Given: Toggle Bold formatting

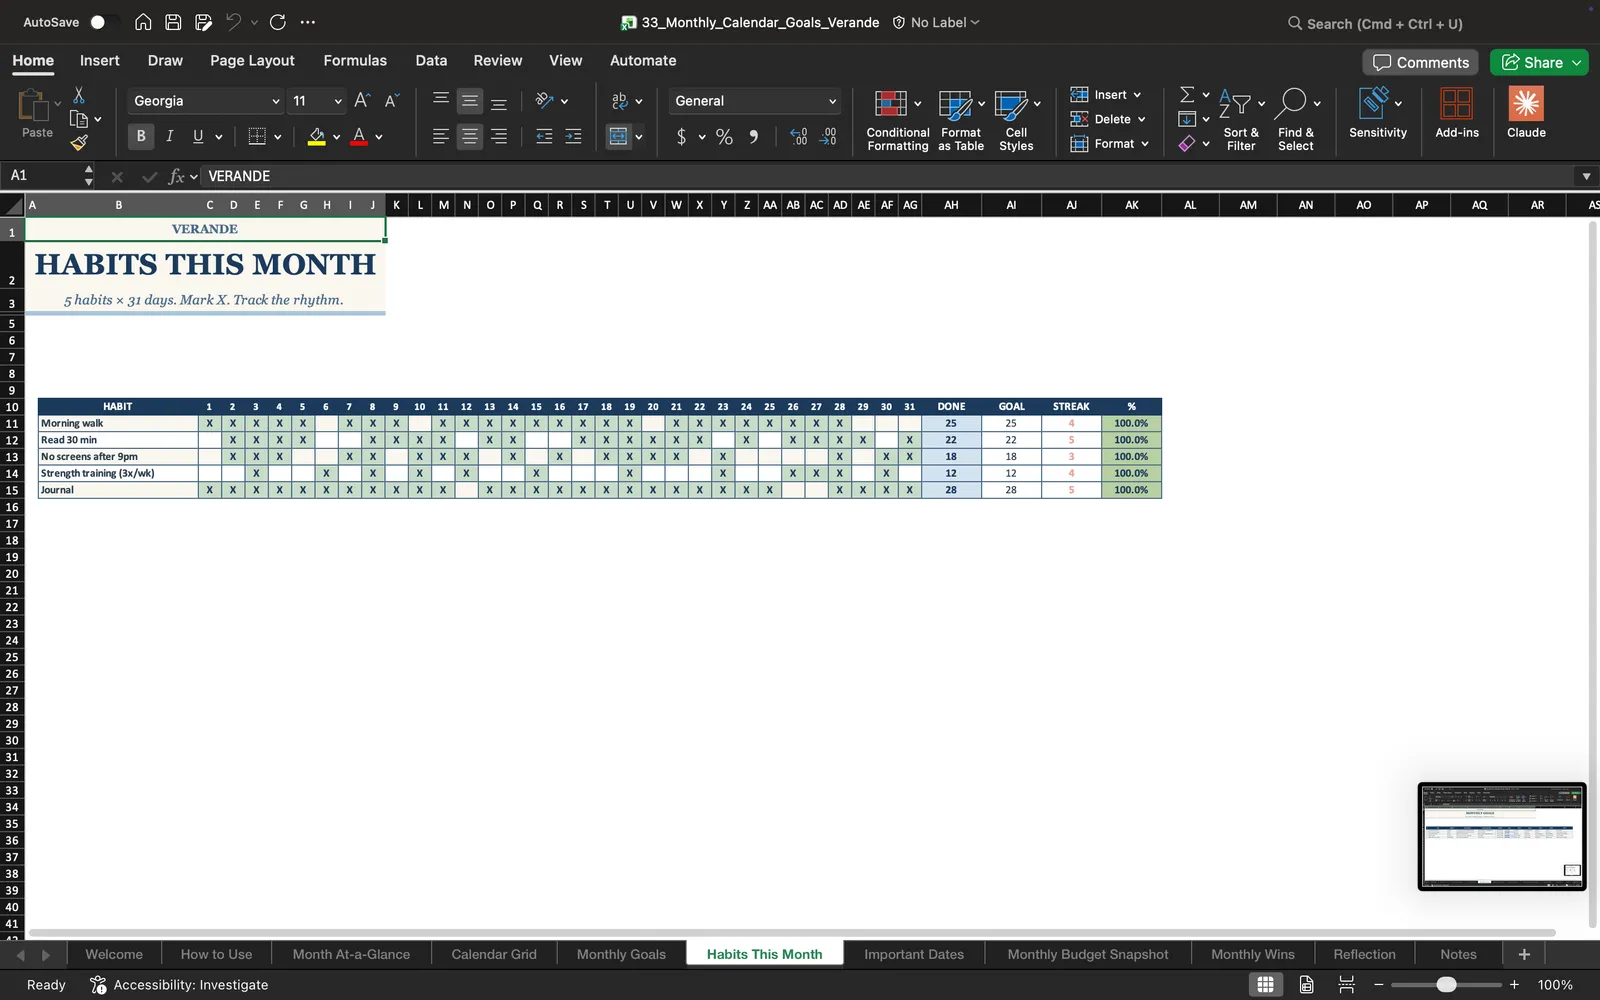Looking at the screenshot, I should (141, 136).
